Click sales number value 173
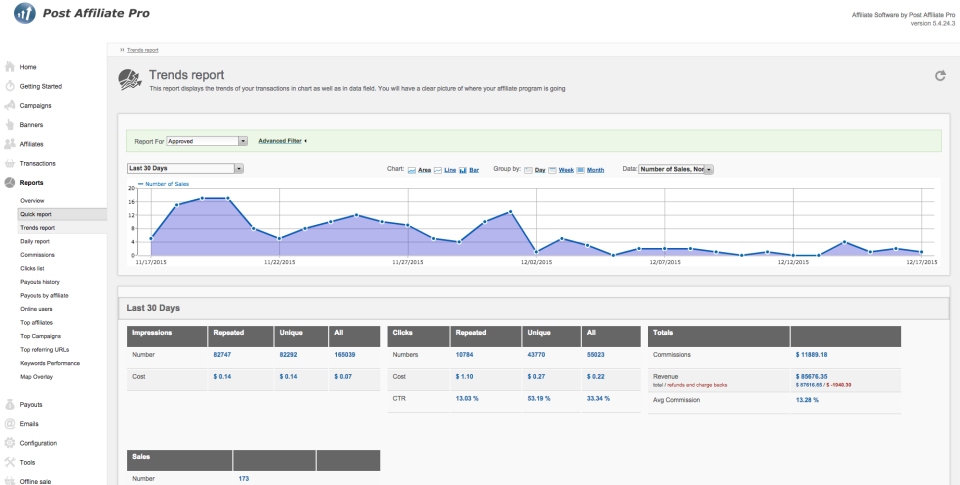Image resolution: width=960 pixels, height=485 pixels. click(244, 479)
